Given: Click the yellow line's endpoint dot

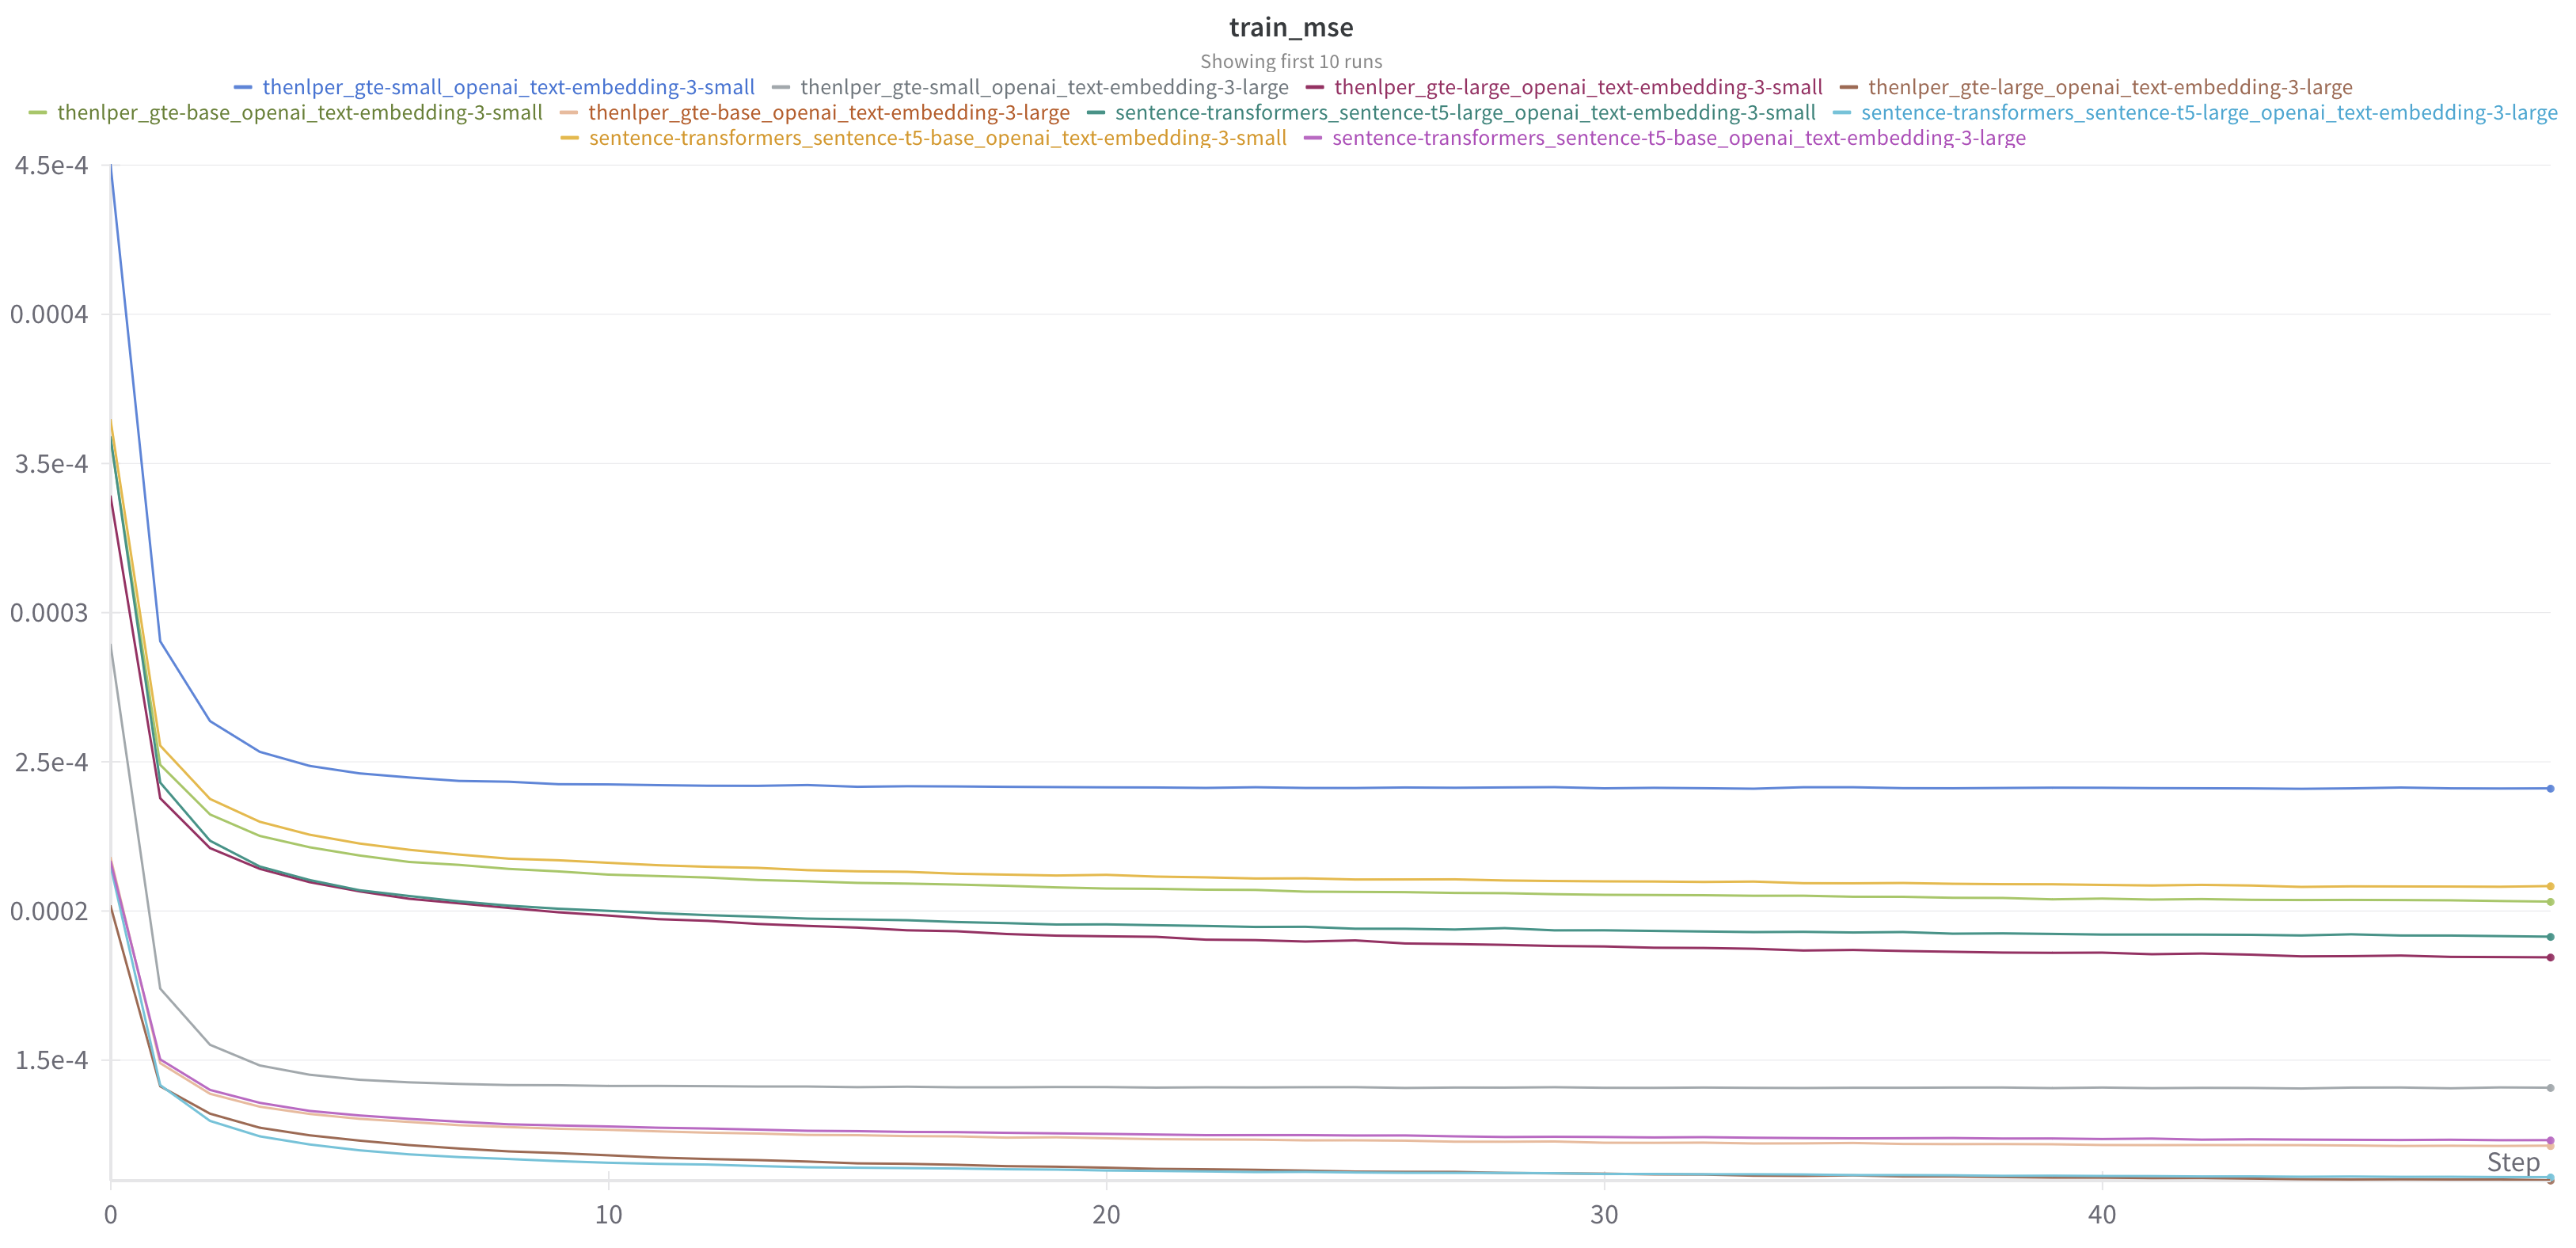Looking at the screenshot, I should [x=2550, y=886].
